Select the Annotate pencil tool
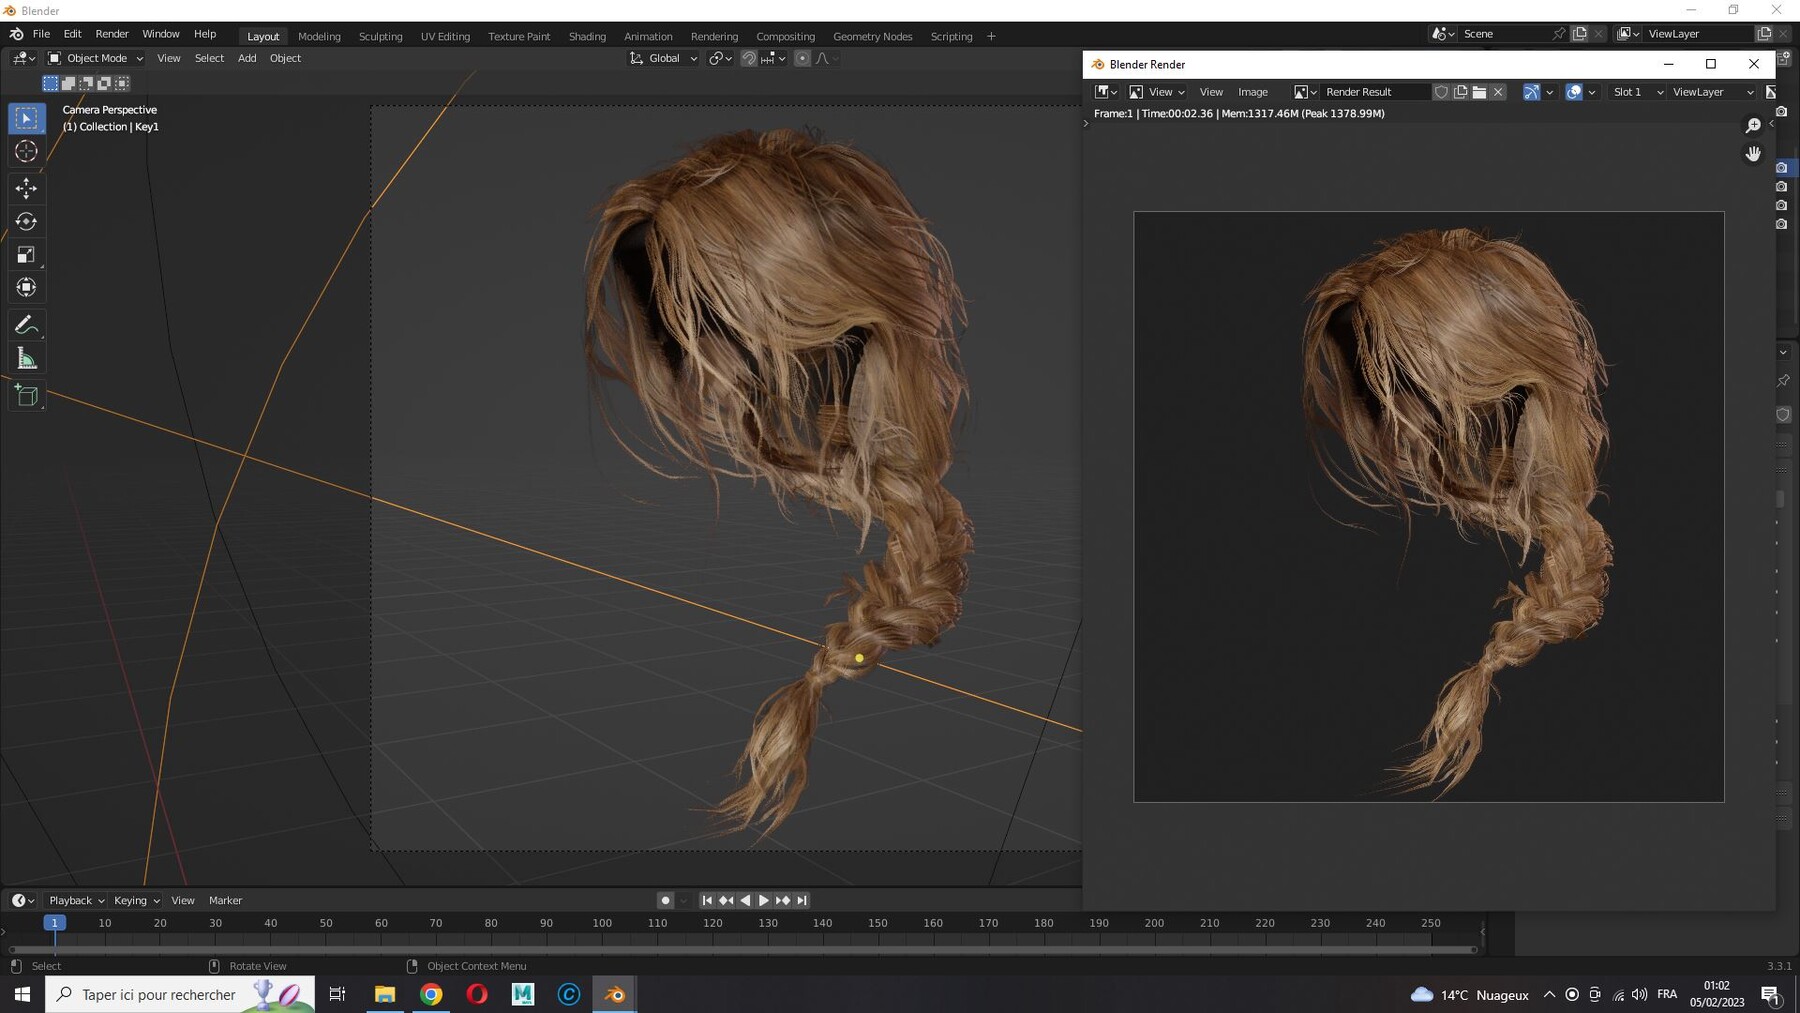This screenshot has height=1013, width=1800. [27, 325]
